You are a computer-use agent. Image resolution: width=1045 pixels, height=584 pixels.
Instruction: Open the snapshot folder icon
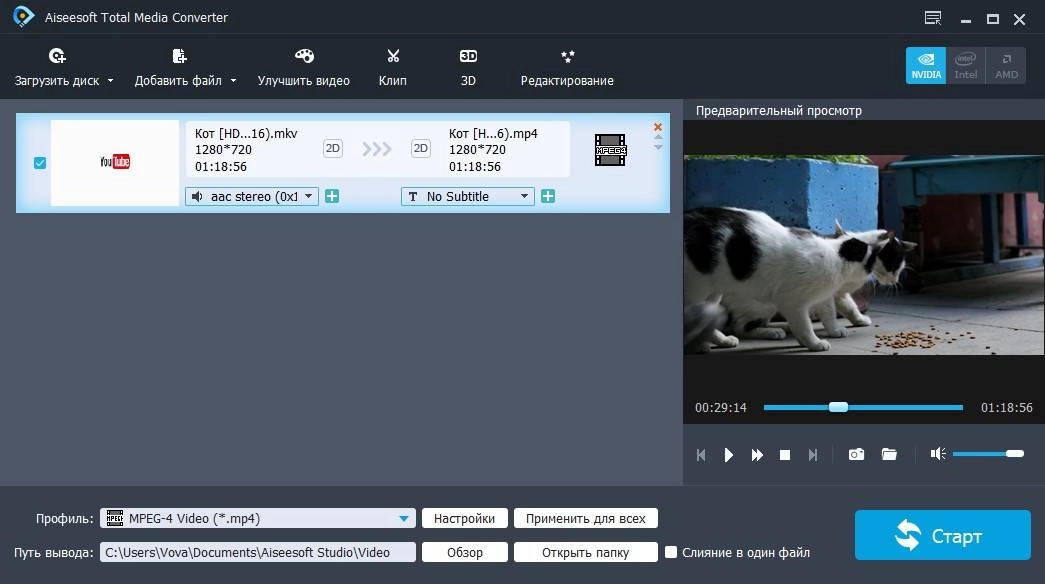point(889,455)
